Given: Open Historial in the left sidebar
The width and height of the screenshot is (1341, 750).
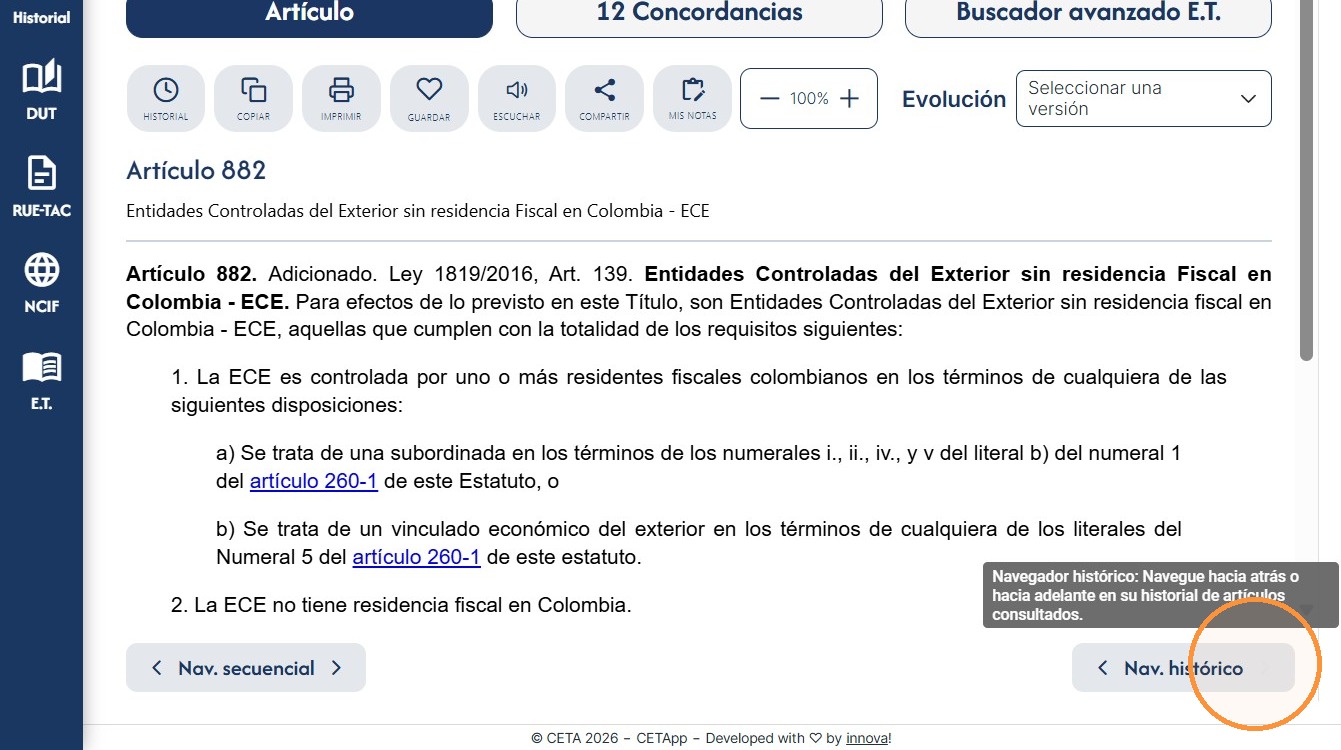Looking at the screenshot, I should (x=41, y=17).
